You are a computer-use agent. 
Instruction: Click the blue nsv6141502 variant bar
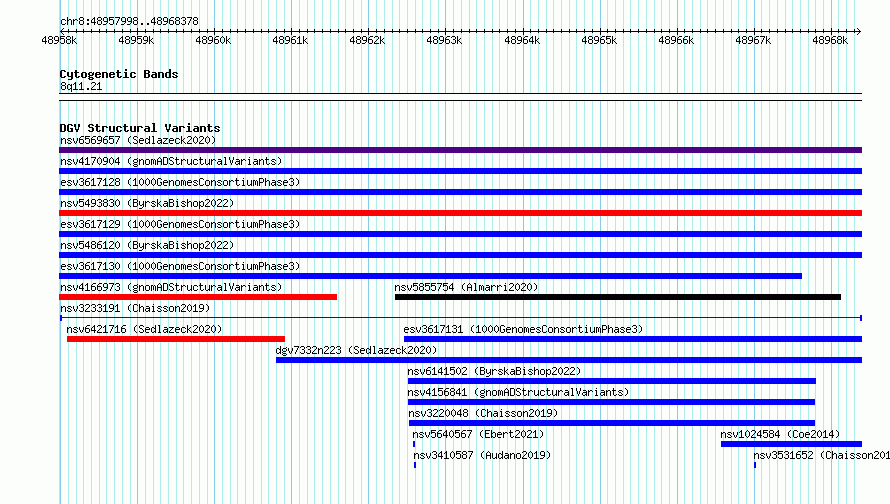611,381
